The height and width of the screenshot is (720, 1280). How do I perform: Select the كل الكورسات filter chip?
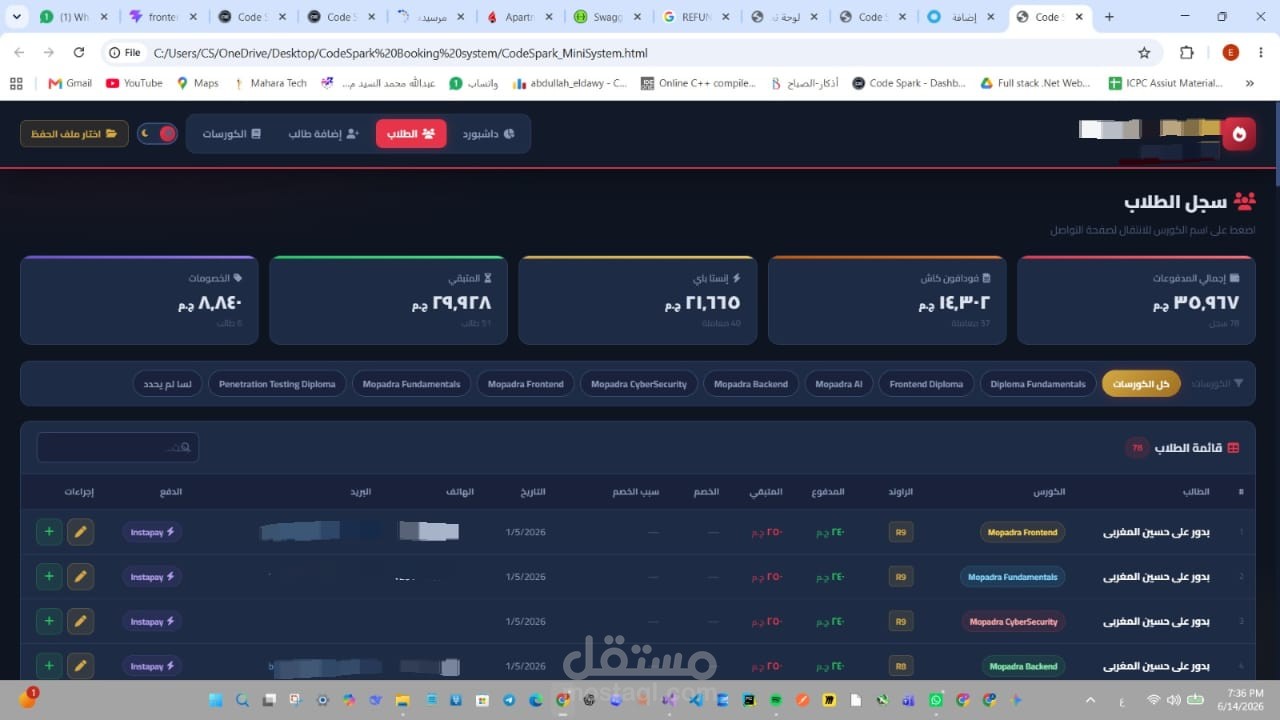pos(1141,384)
